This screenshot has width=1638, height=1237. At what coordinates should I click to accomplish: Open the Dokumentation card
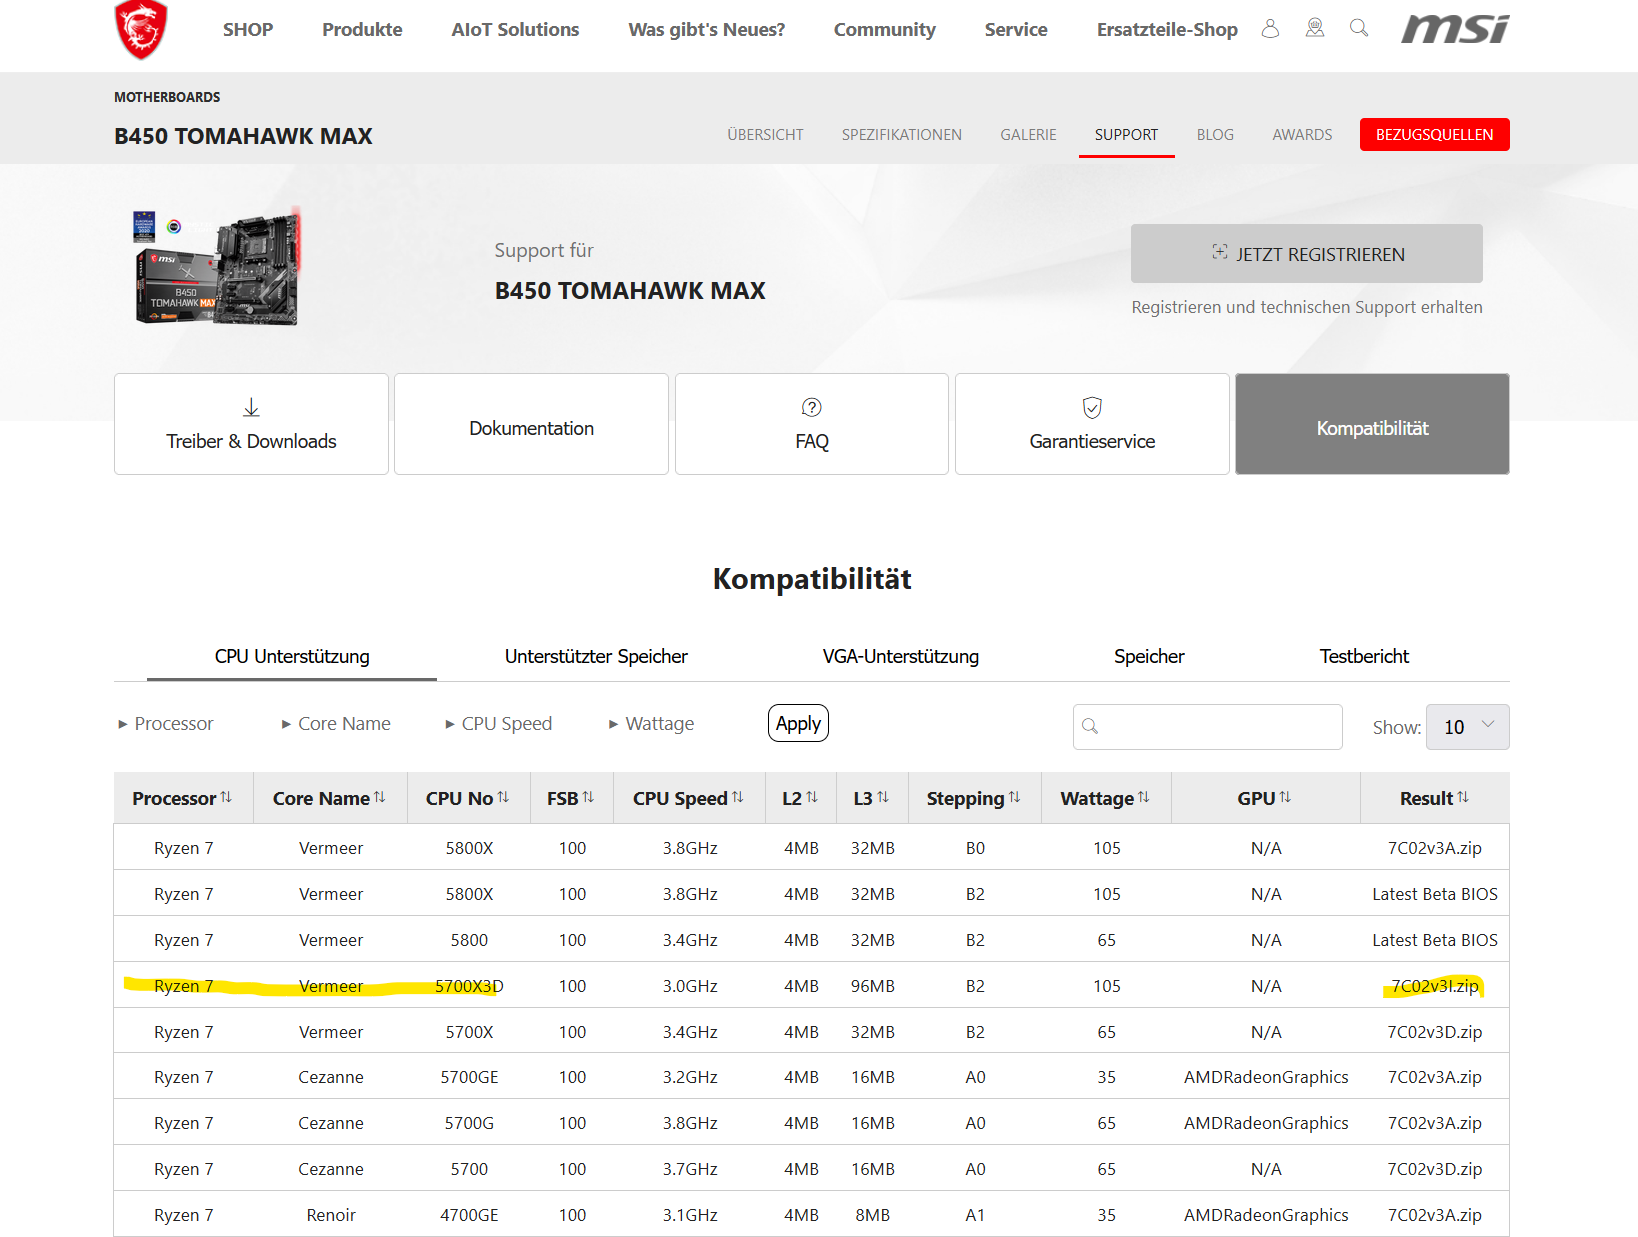click(x=531, y=424)
